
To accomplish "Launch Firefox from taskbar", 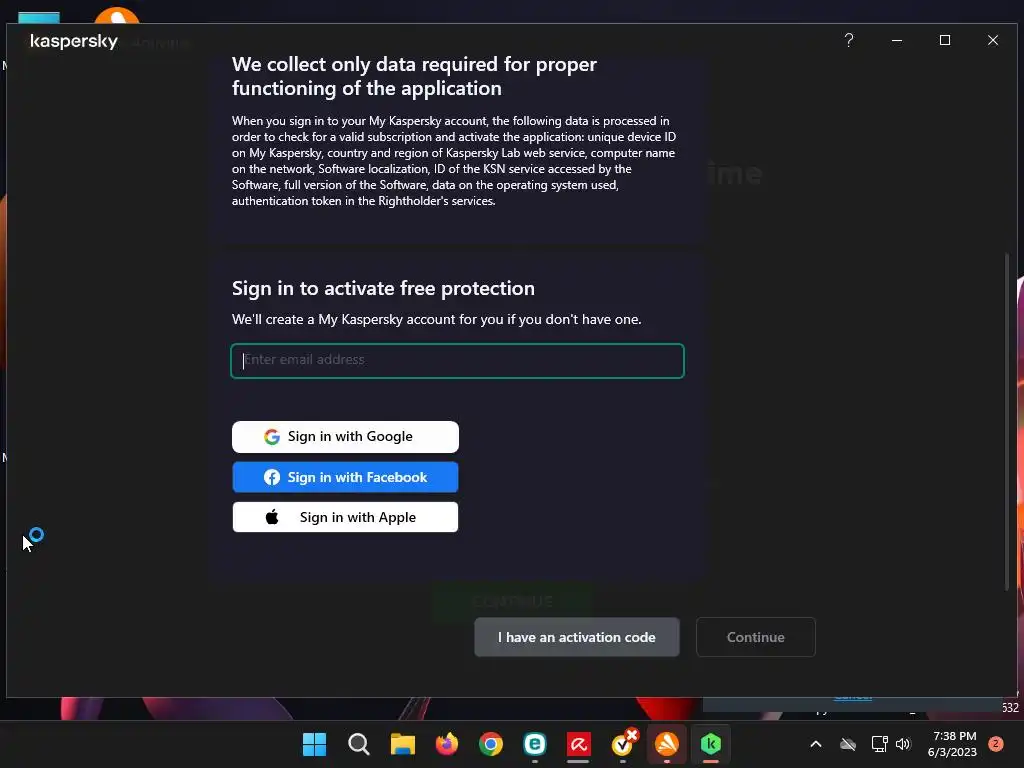I will [447, 744].
